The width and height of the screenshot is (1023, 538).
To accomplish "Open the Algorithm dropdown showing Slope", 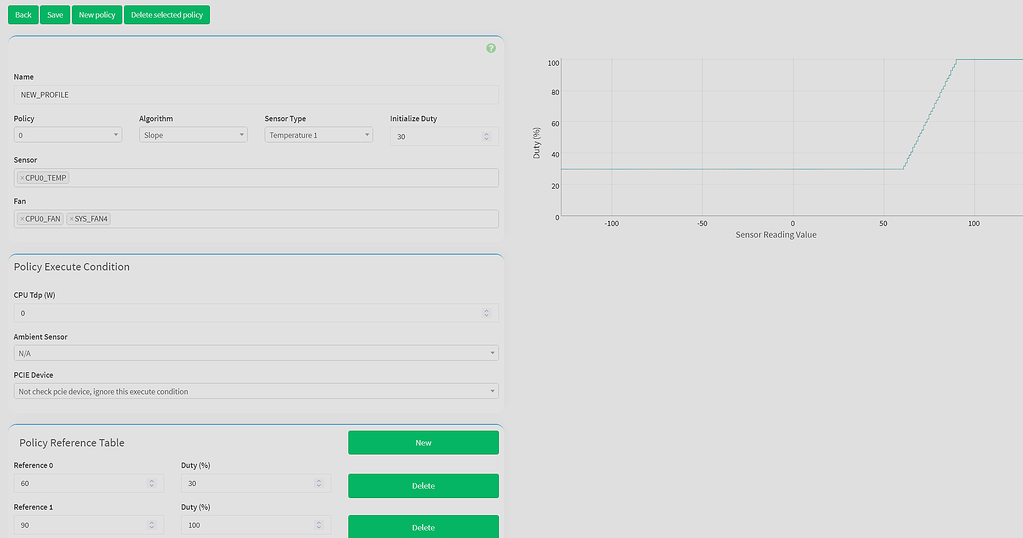I will coord(193,135).
